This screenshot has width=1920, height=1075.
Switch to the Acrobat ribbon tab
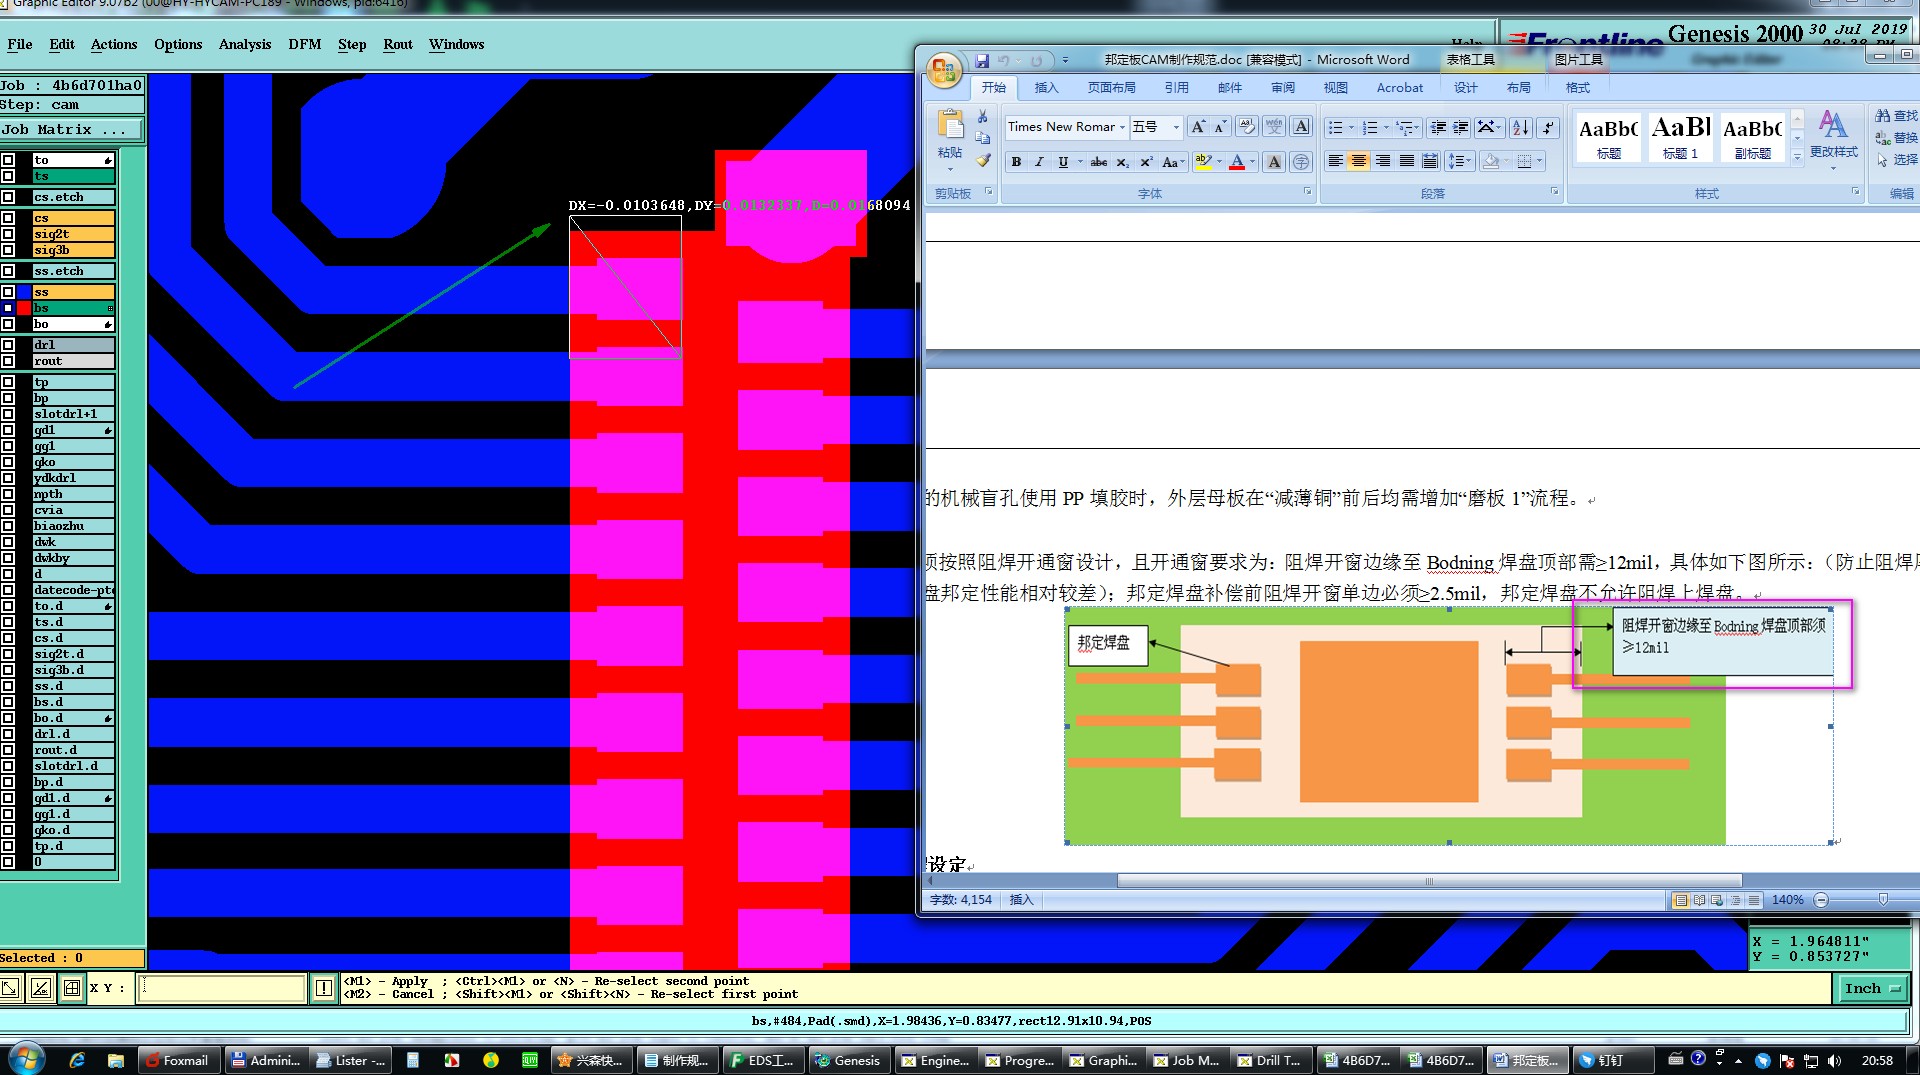1399,88
